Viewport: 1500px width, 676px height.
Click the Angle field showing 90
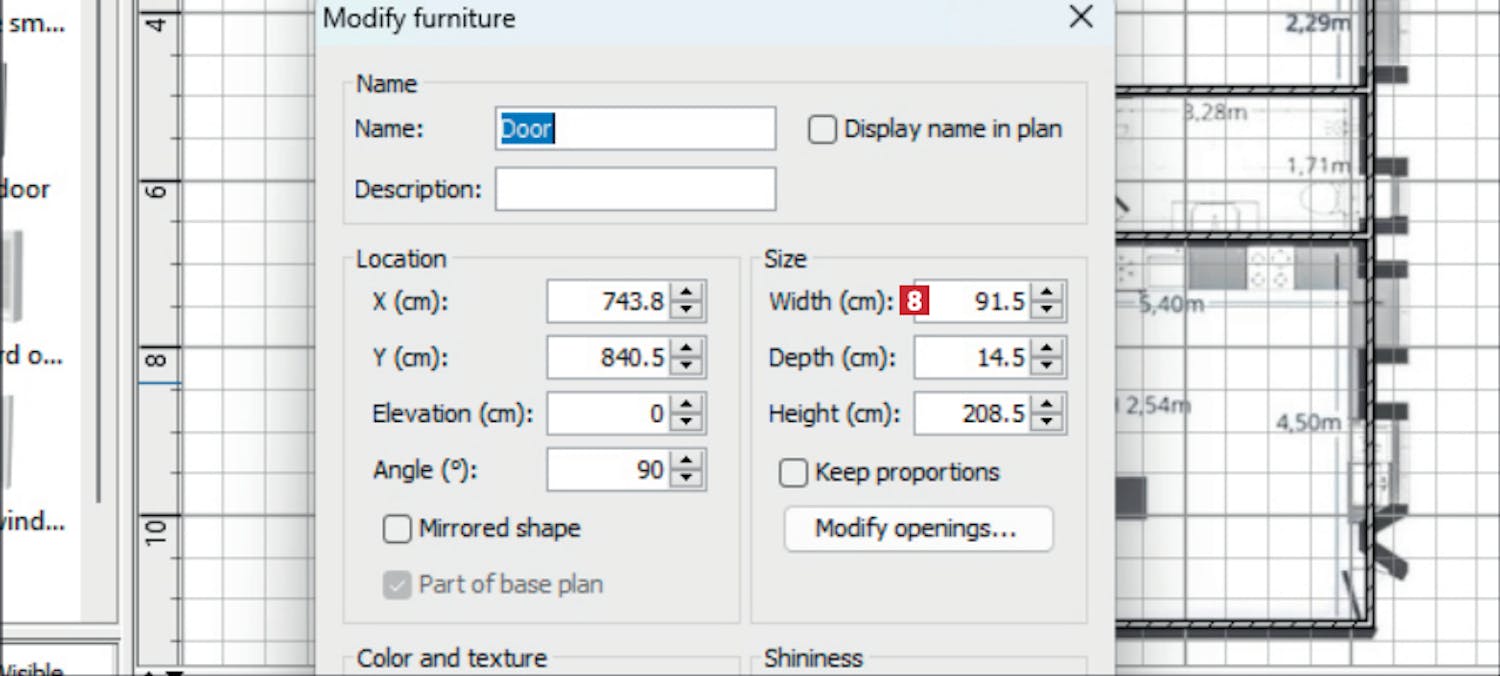[608, 470]
